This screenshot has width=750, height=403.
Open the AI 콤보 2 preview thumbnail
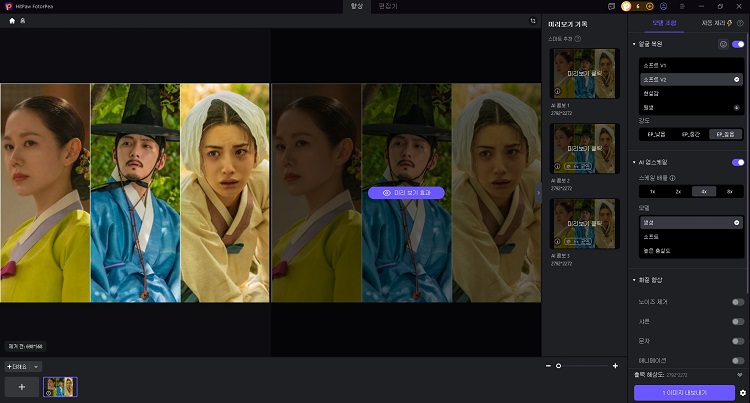[585, 148]
